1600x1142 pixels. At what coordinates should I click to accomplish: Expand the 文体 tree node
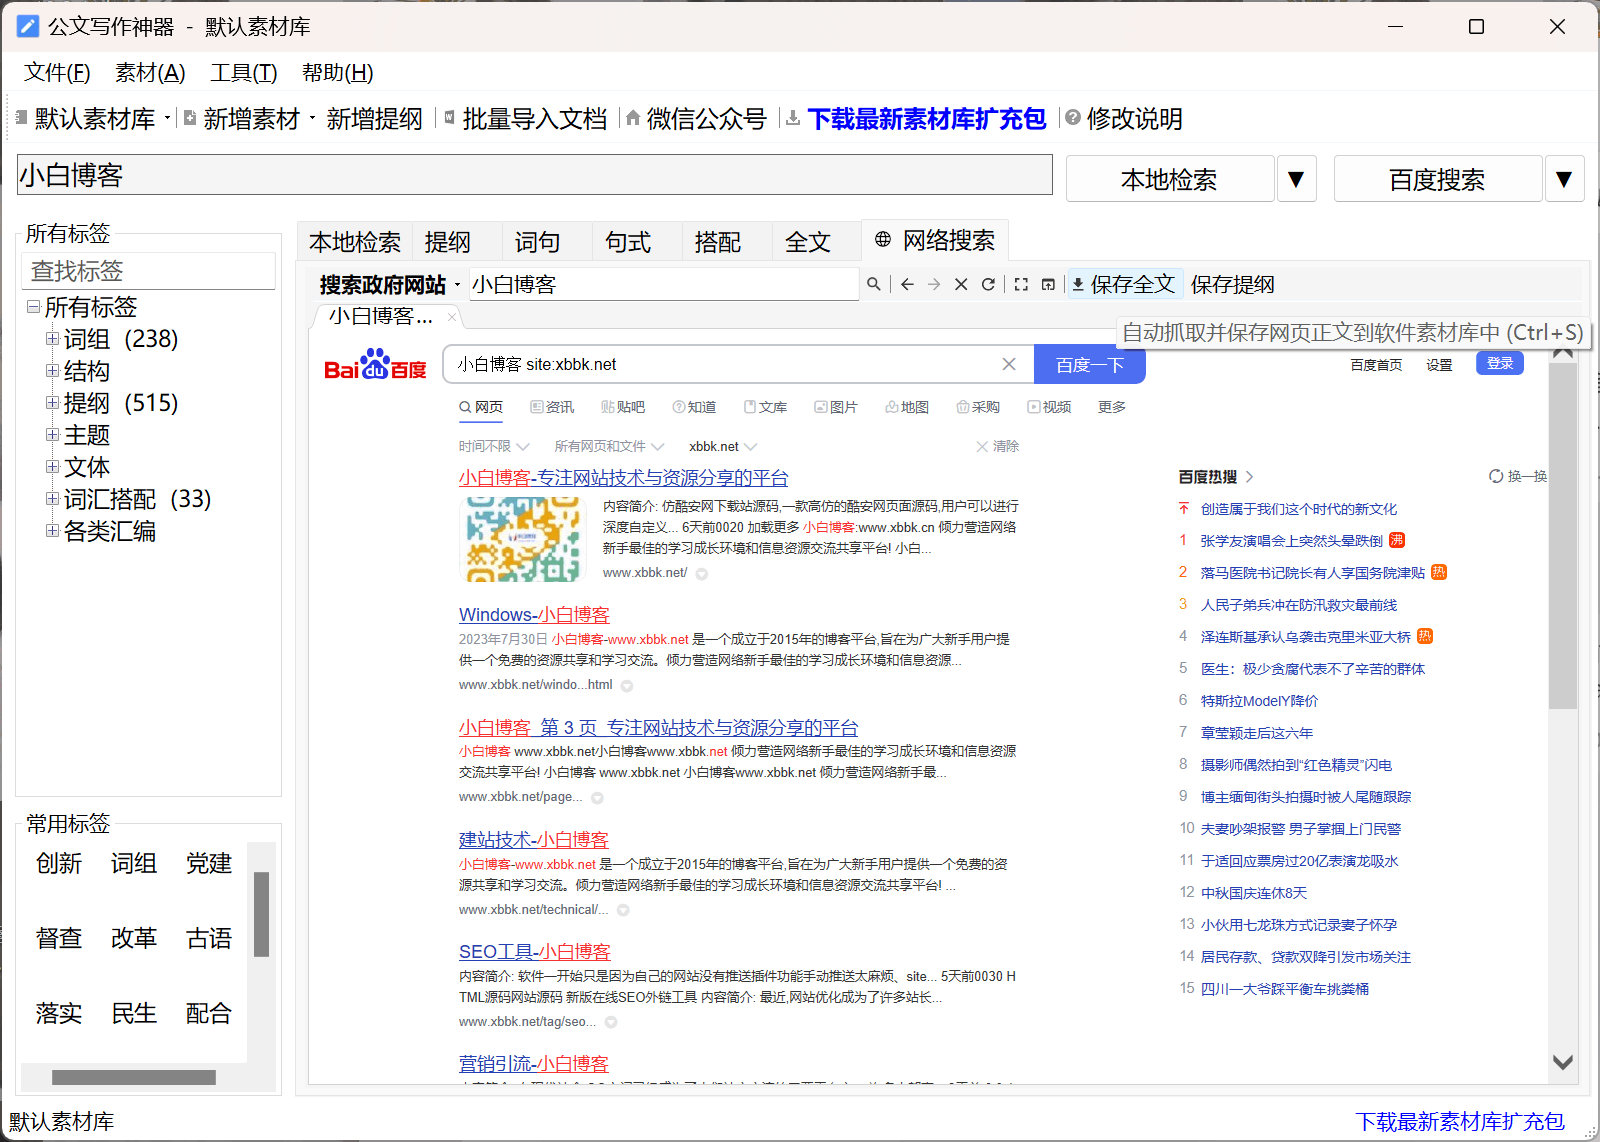[52, 467]
